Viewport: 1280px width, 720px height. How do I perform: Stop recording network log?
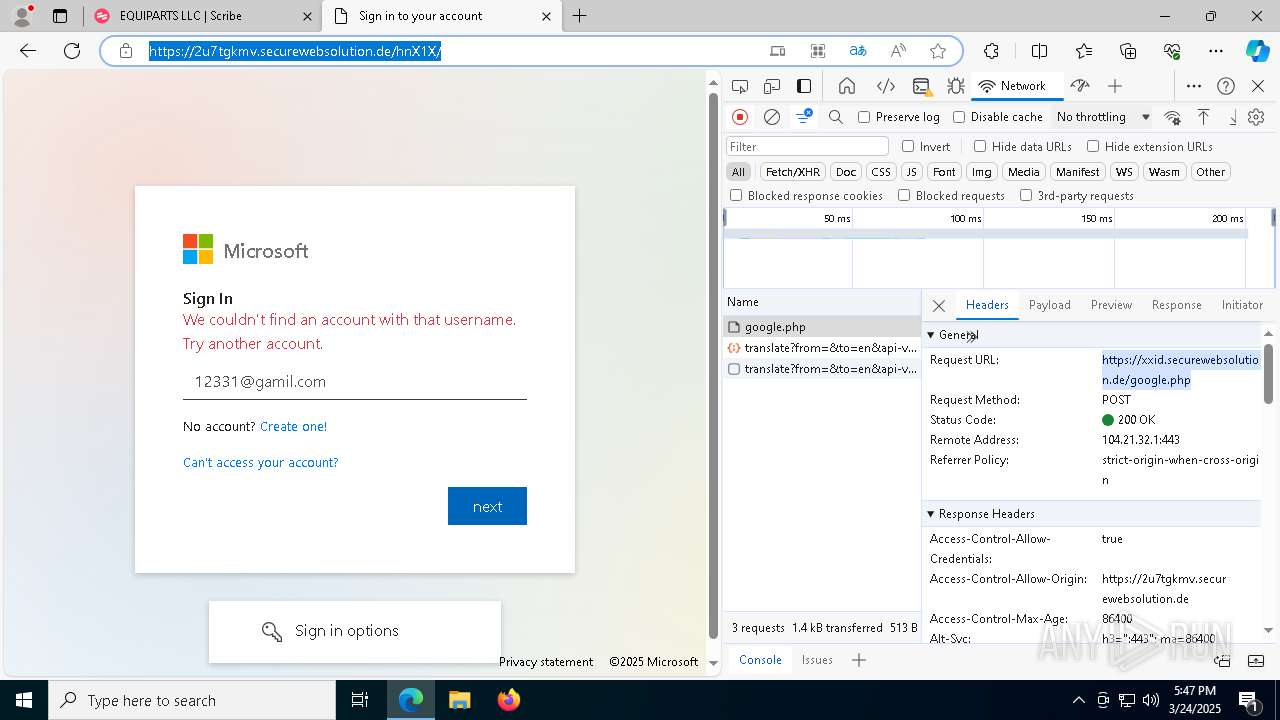[x=740, y=117]
